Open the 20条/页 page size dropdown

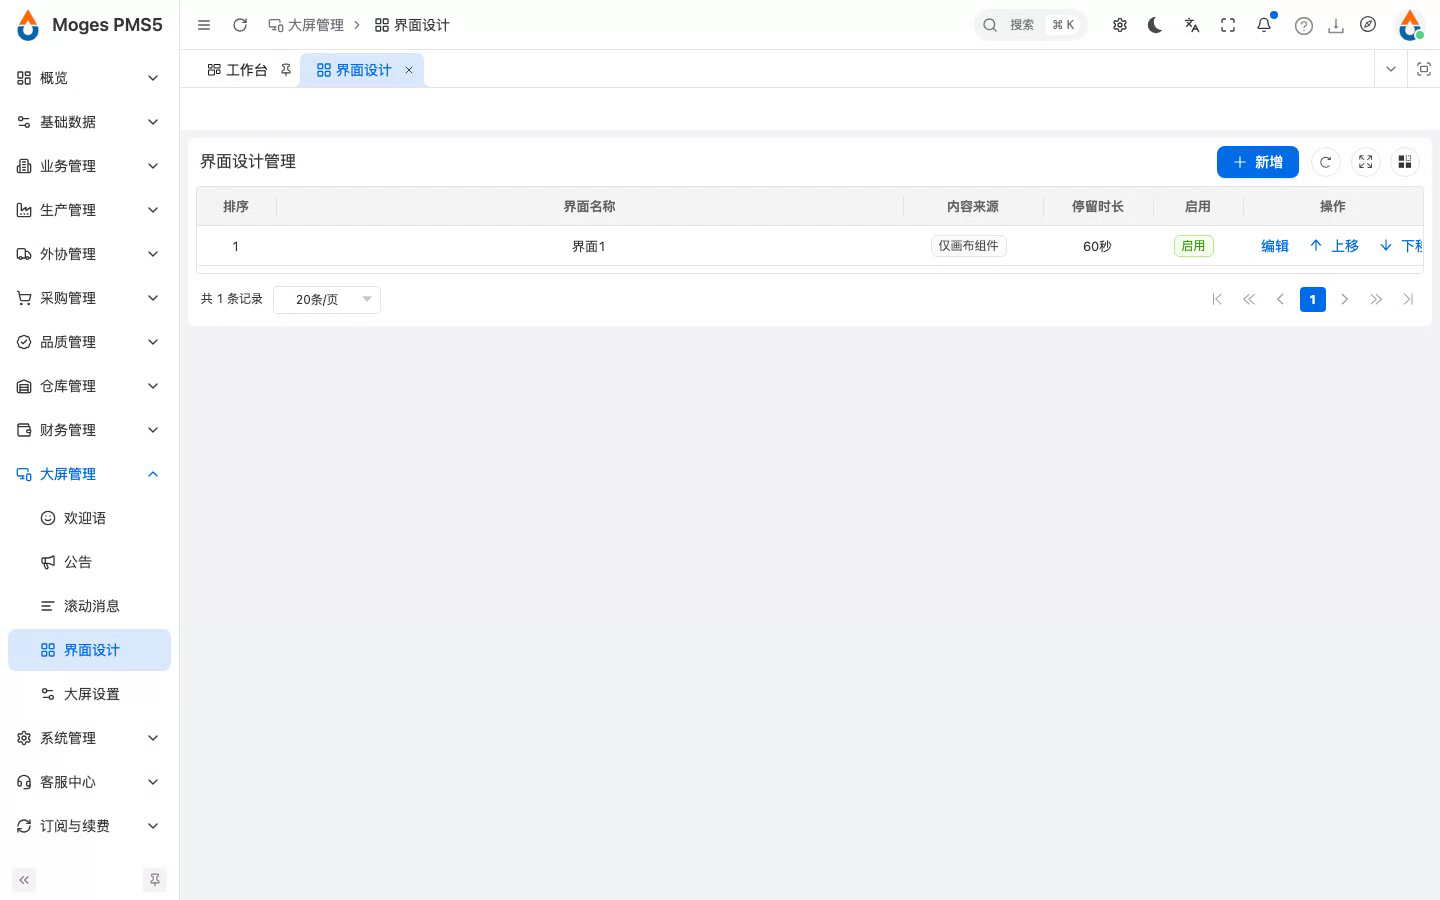pyautogui.click(x=327, y=299)
